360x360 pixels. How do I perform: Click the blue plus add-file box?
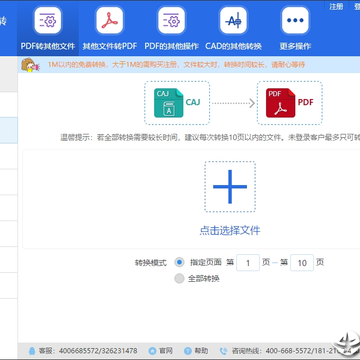230,187
